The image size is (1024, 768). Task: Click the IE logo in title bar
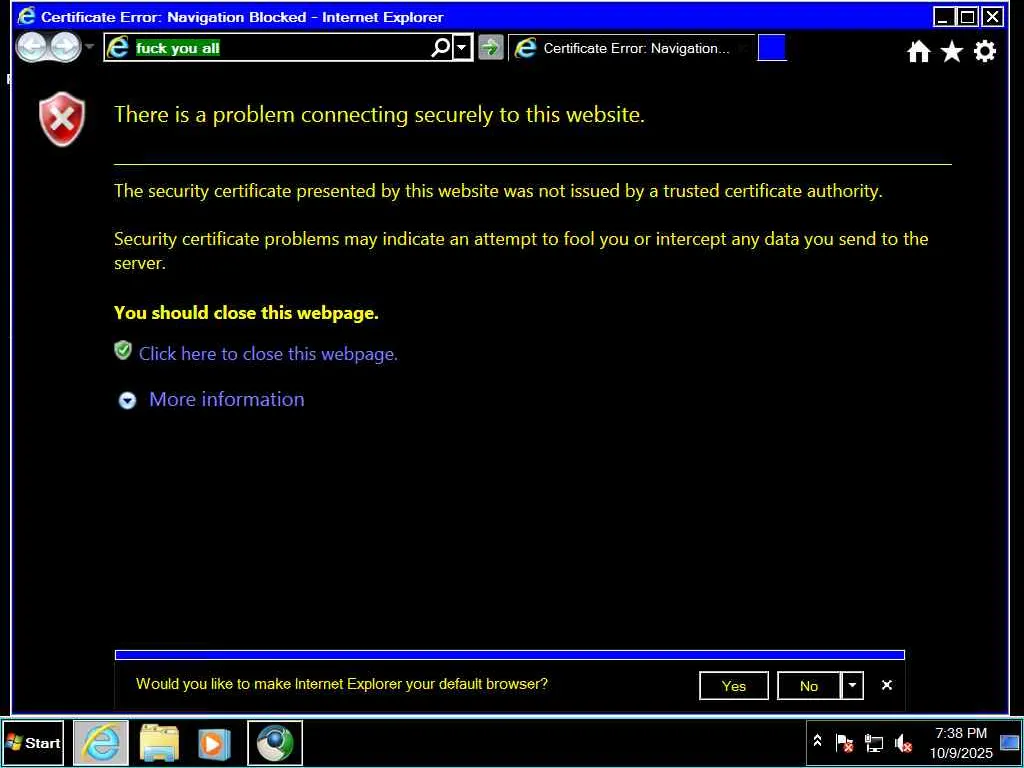pyautogui.click(x=27, y=16)
